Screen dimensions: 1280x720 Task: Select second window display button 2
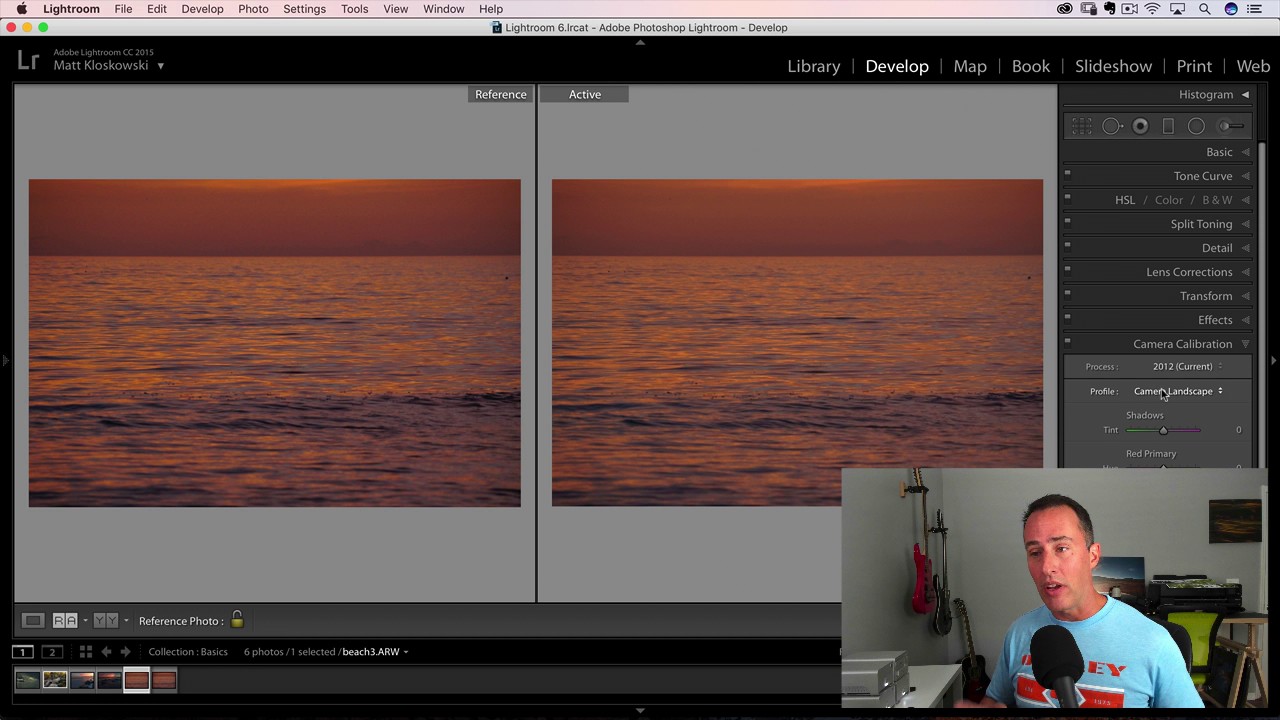(x=52, y=652)
